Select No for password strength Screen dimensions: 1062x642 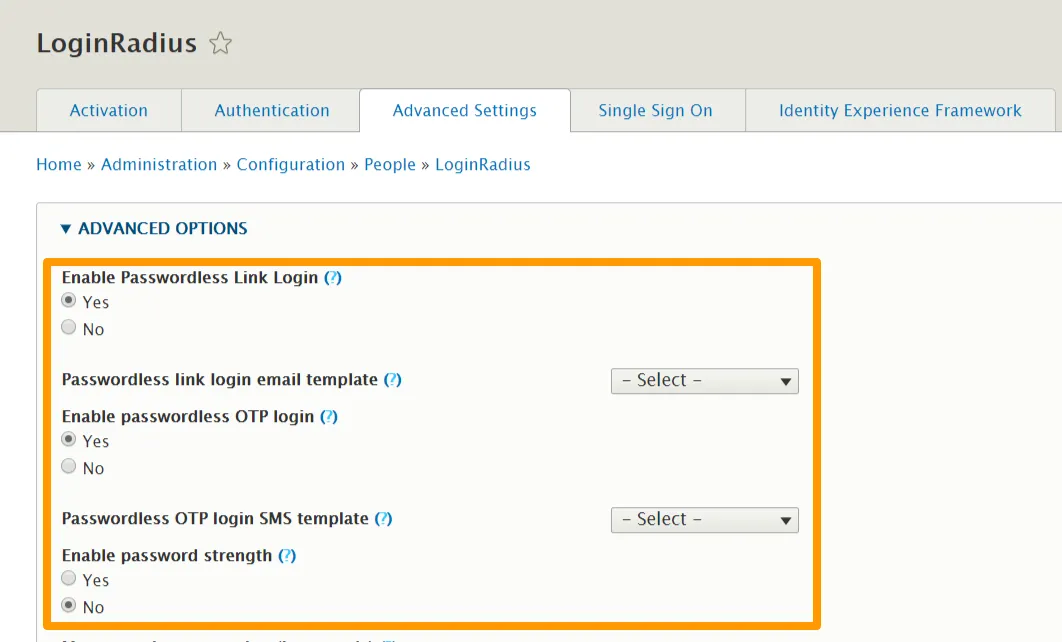point(69,606)
